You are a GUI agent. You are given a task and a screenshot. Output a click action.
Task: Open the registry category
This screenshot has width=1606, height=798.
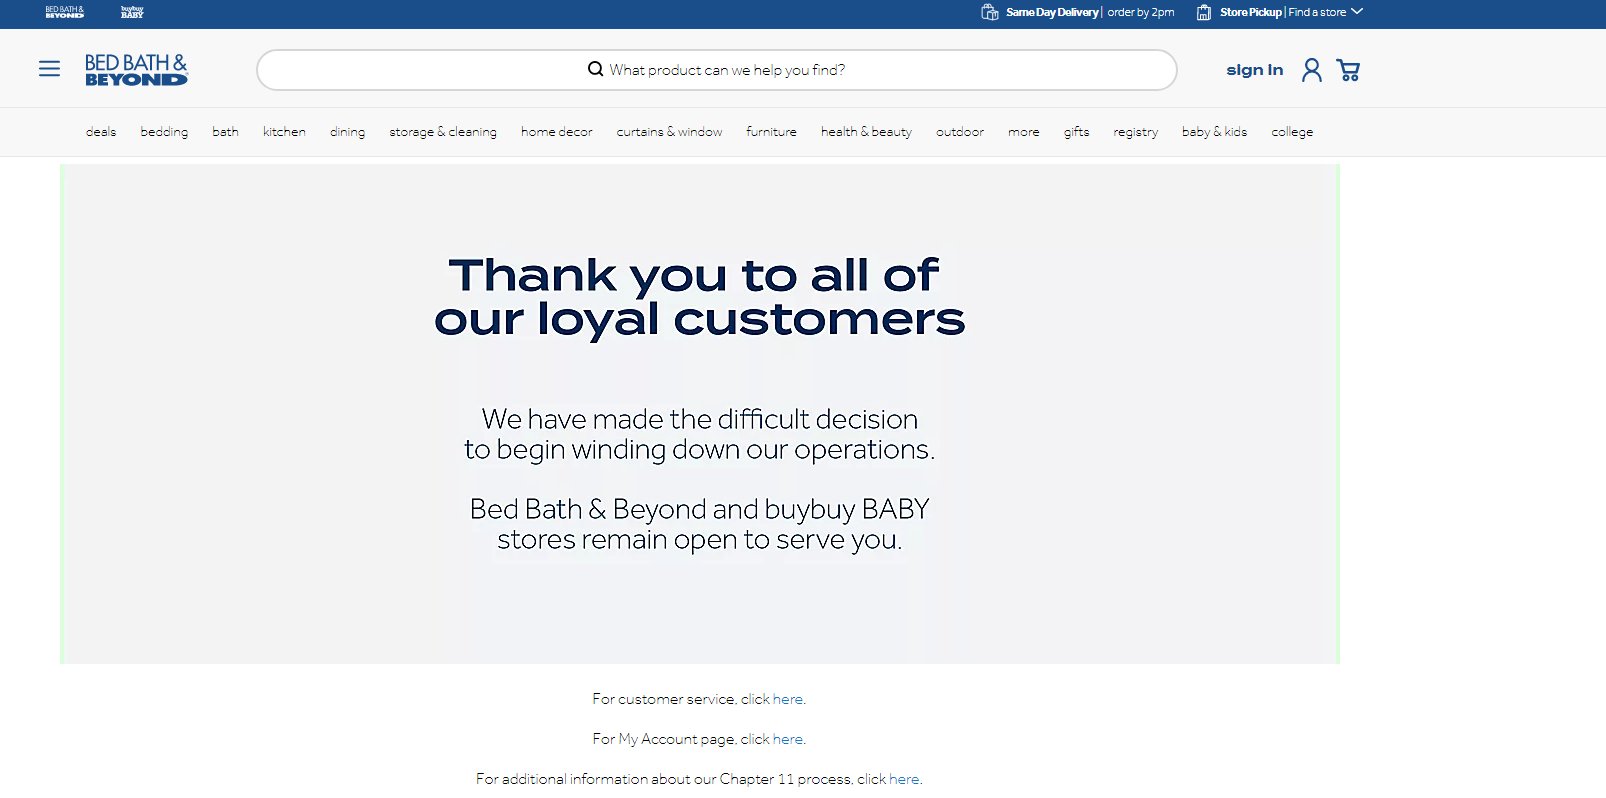1135,132
